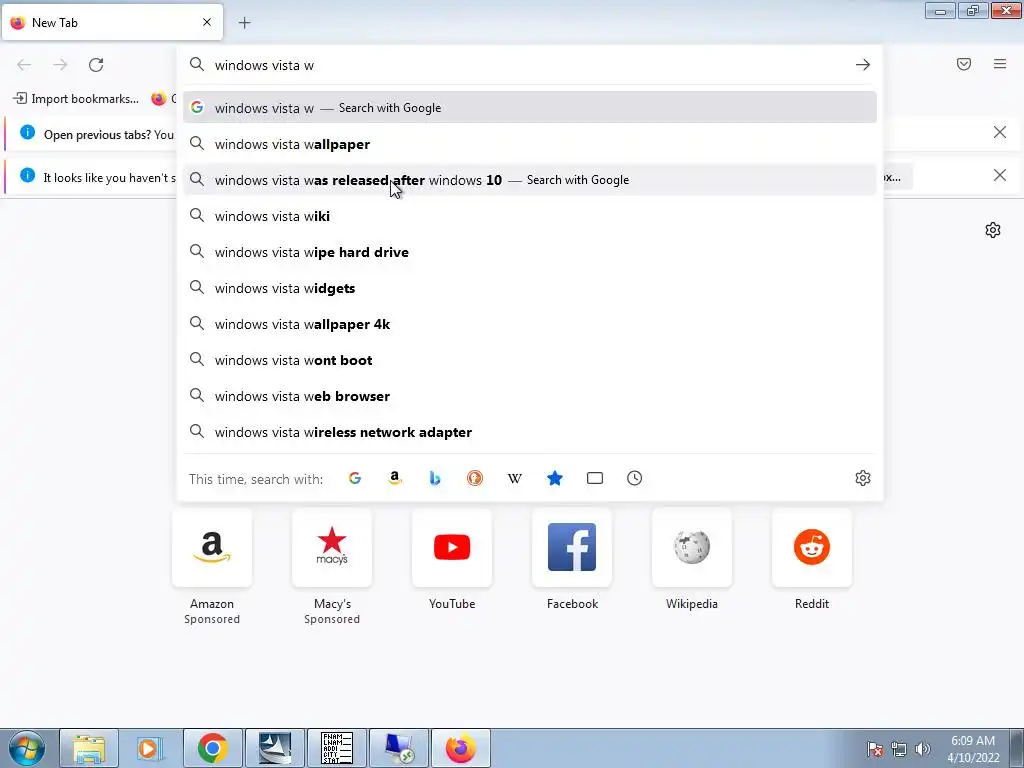Select 'windows vista wireless network adapter' suggestion
The image size is (1024, 768).
click(x=530, y=432)
